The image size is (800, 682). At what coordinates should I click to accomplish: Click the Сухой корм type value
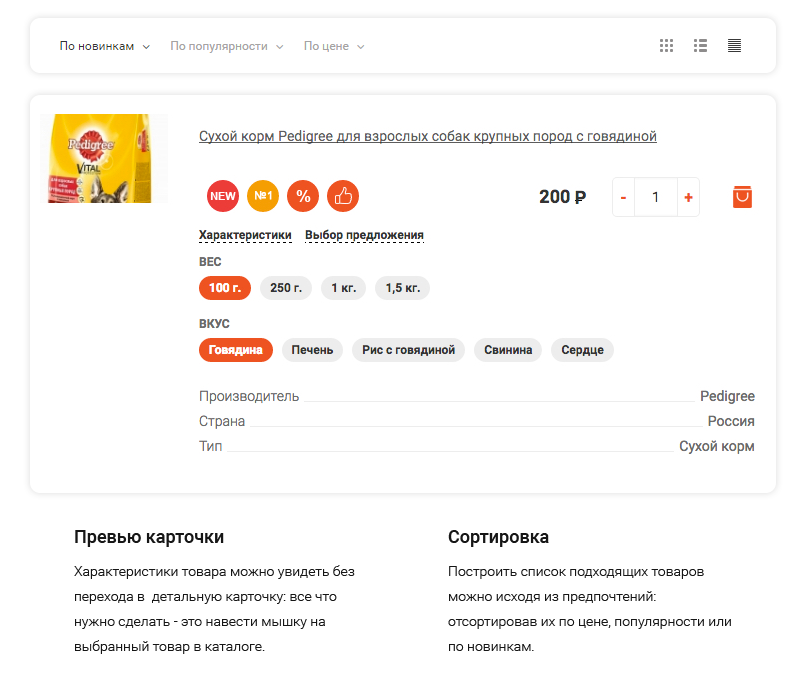[717, 446]
